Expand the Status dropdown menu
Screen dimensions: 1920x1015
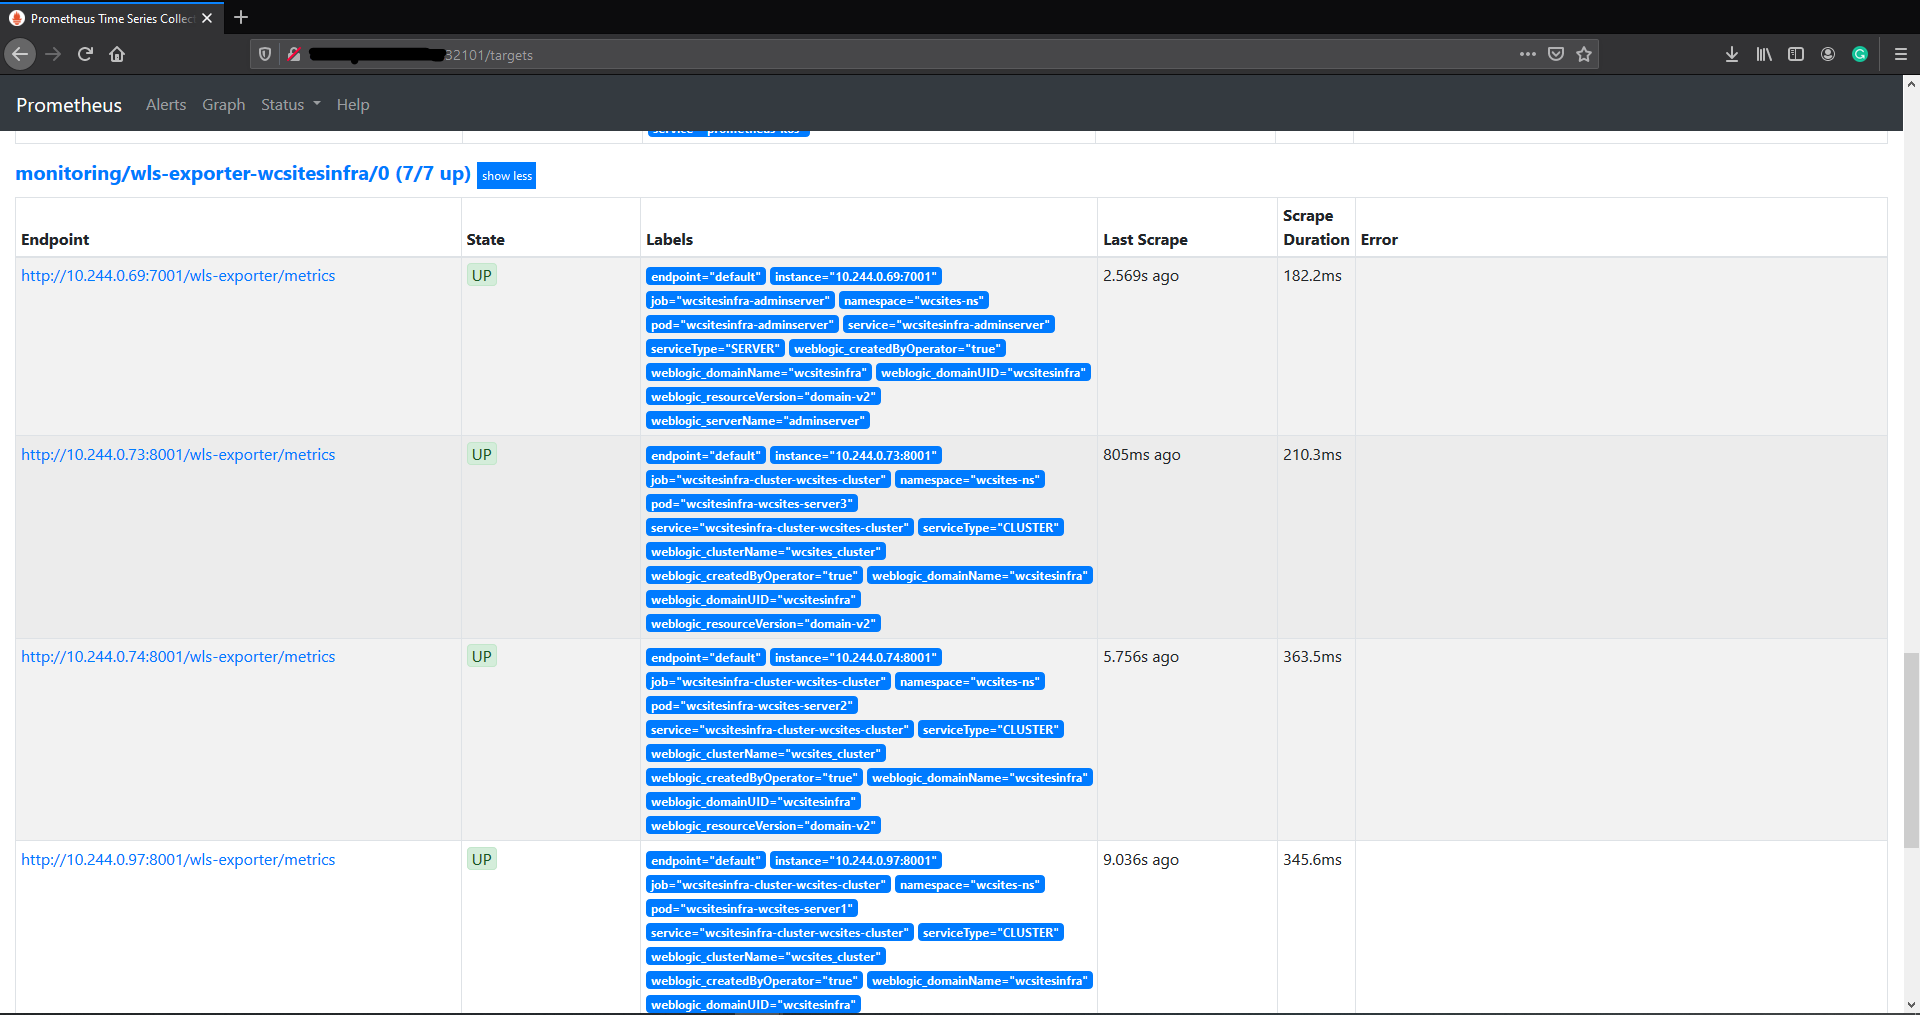click(291, 105)
